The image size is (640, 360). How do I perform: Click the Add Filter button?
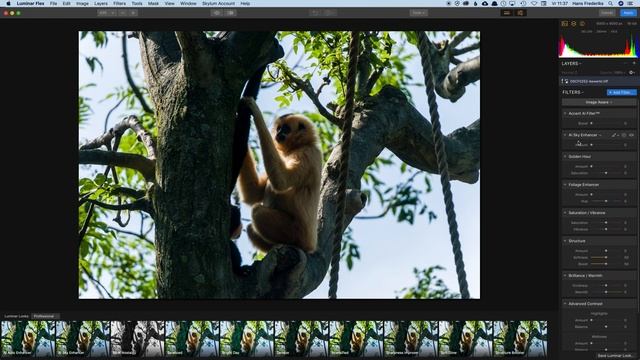click(621, 93)
